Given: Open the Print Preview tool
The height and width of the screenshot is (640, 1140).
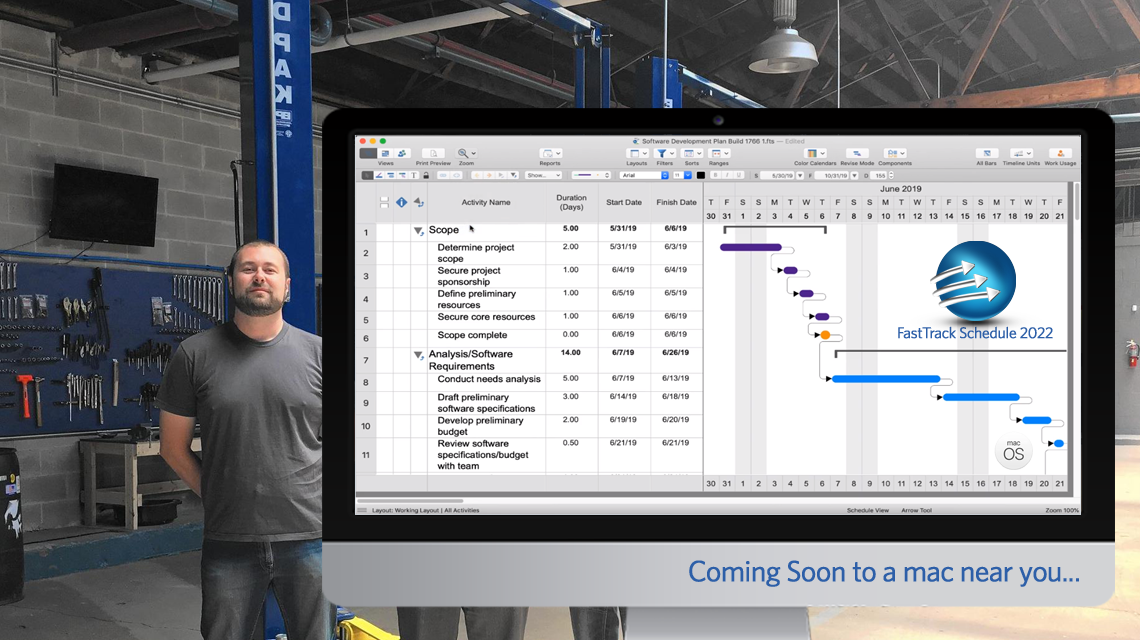Looking at the screenshot, I should pyautogui.click(x=432, y=153).
